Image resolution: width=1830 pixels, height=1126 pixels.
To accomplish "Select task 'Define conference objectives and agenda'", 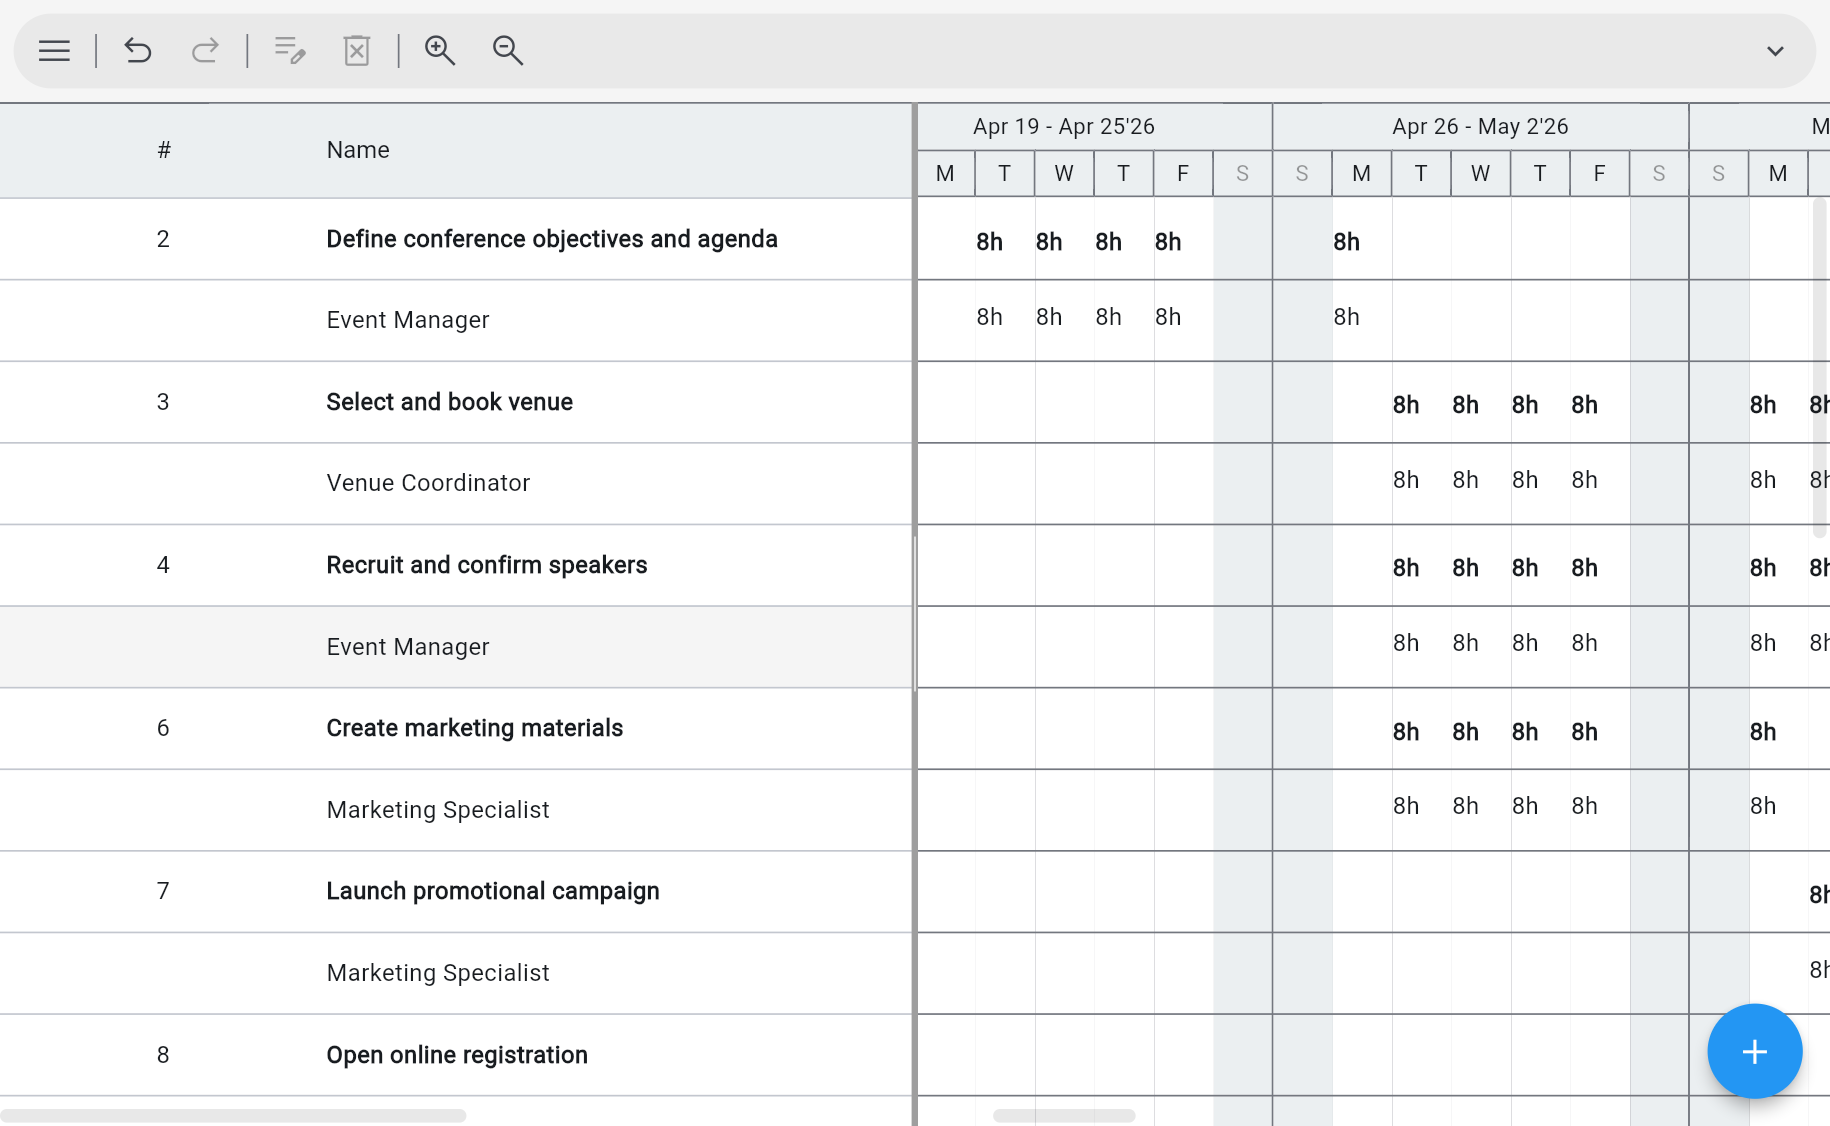I will (551, 239).
